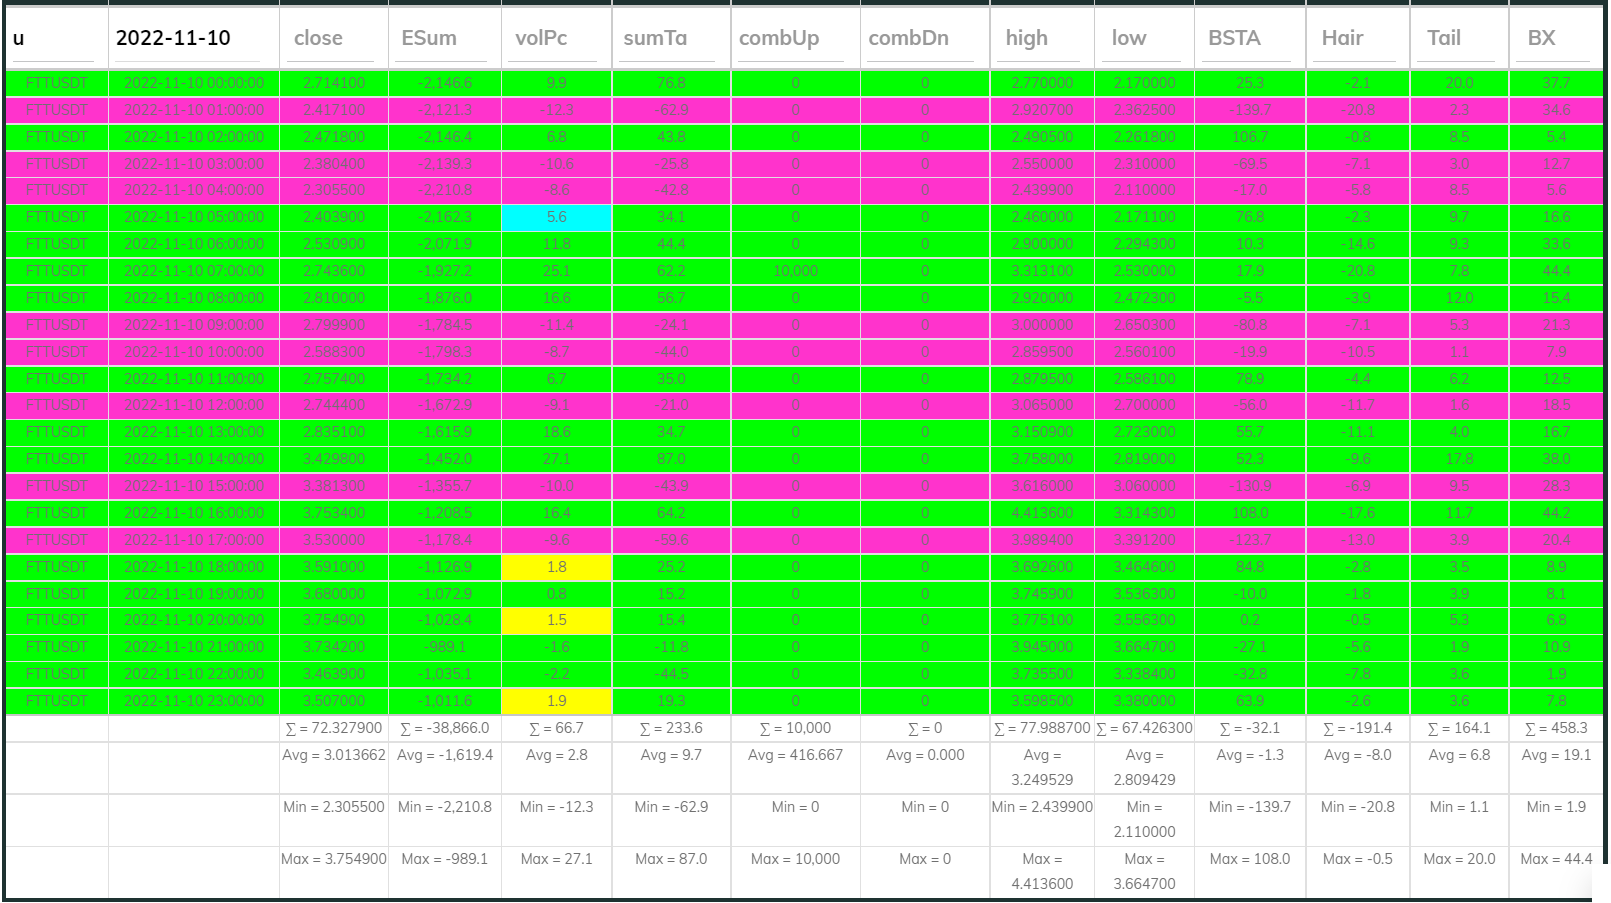Select the yellow volPc cell showing 1.9
The width and height of the screenshot is (1611, 903).
tap(557, 701)
